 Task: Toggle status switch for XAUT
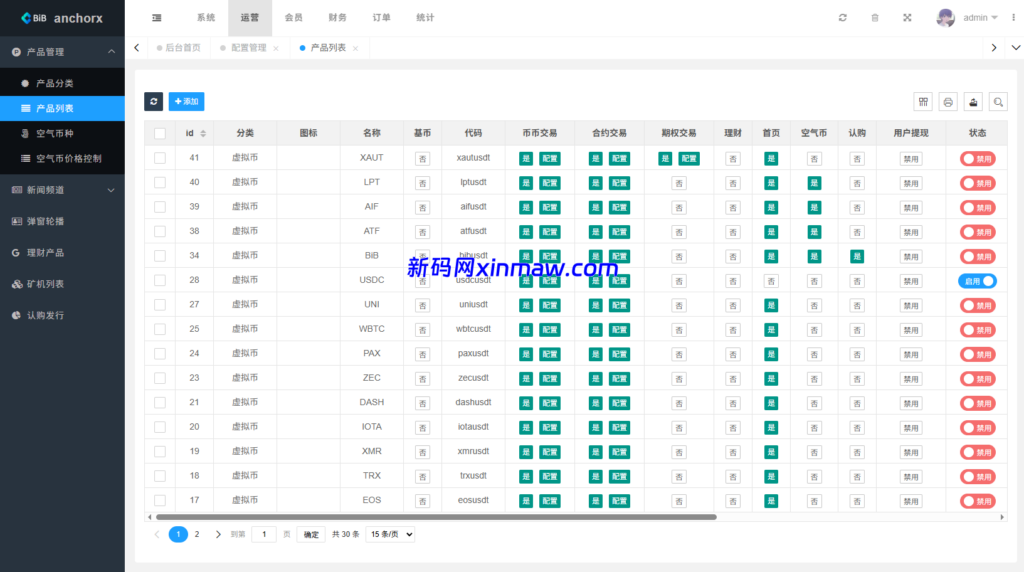pos(978,159)
